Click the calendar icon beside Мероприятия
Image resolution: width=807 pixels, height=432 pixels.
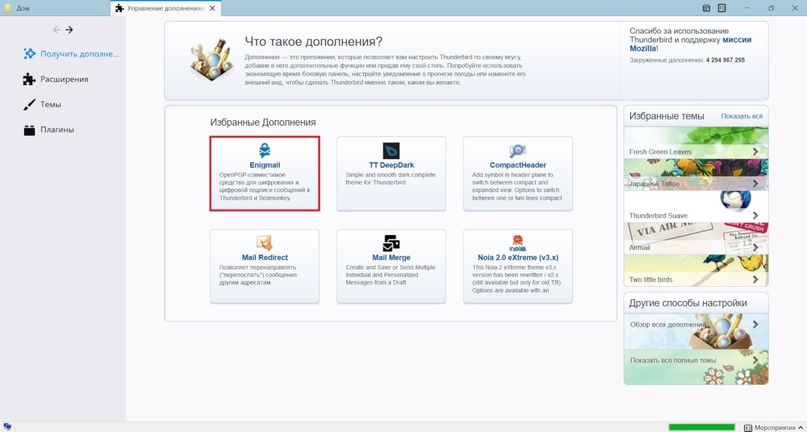(x=748, y=427)
